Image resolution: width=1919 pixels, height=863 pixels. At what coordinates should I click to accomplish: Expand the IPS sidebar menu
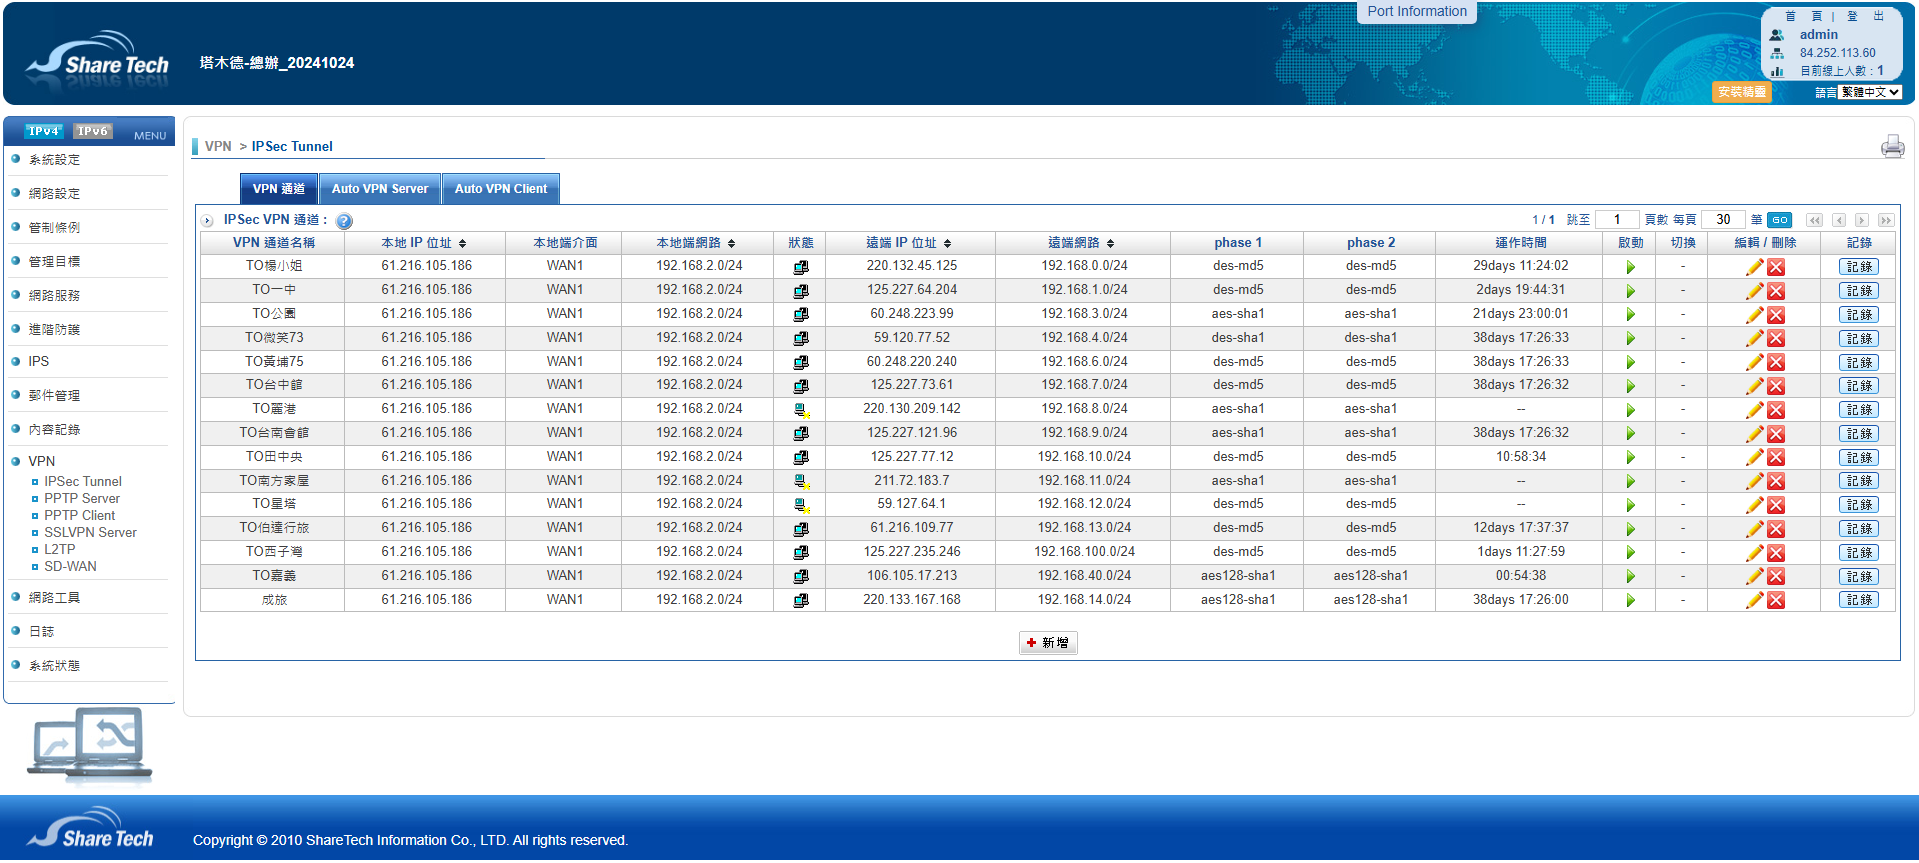(x=39, y=362)
